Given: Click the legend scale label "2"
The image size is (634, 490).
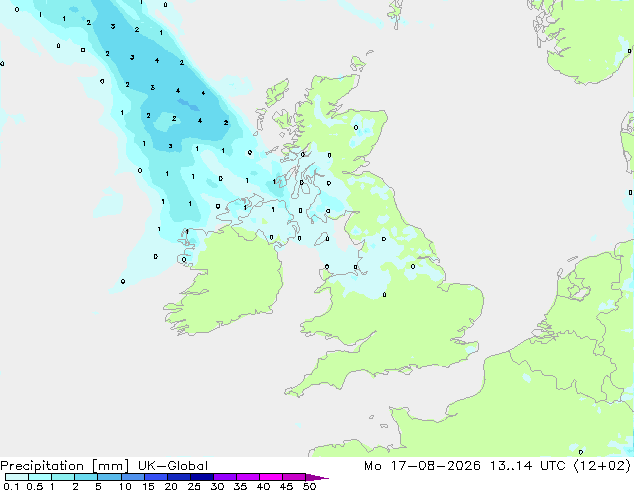Looking at the screenshot, I should pyautogui.click(x=75, y=486).
